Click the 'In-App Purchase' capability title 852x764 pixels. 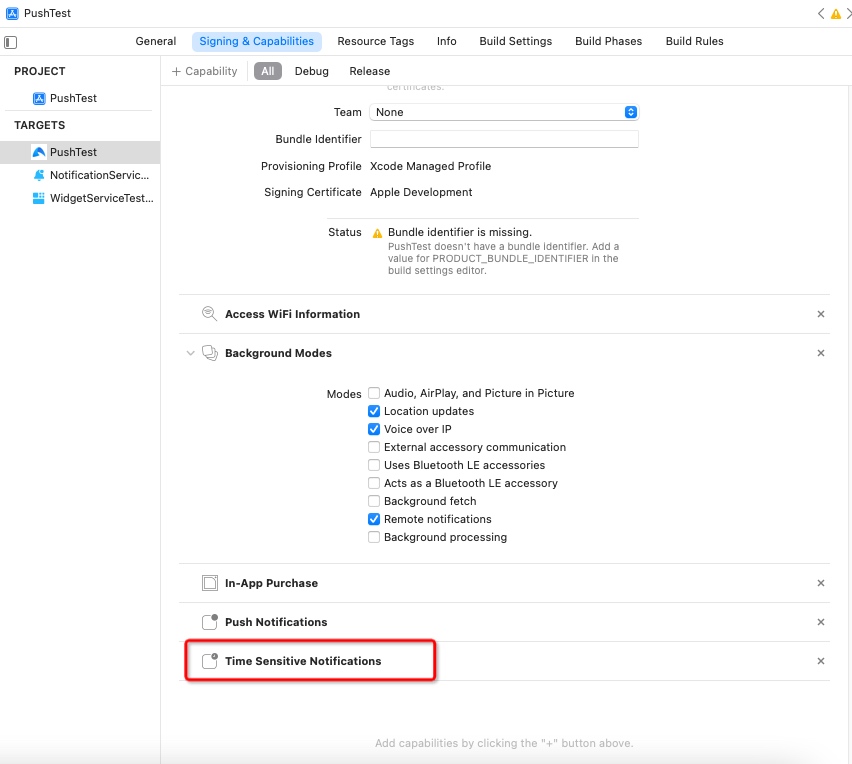click(271, 583)
